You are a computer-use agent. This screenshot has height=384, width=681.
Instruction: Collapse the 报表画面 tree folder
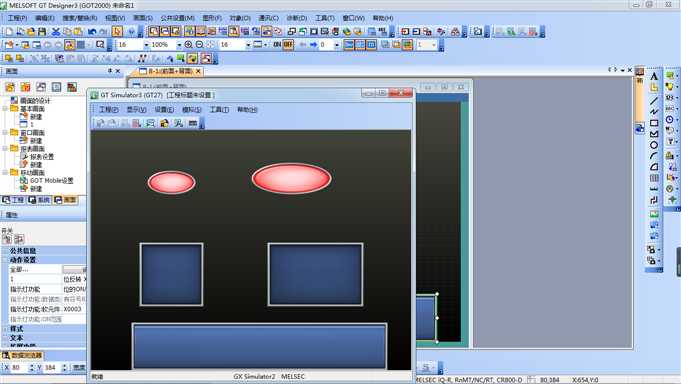coord(5,149)
